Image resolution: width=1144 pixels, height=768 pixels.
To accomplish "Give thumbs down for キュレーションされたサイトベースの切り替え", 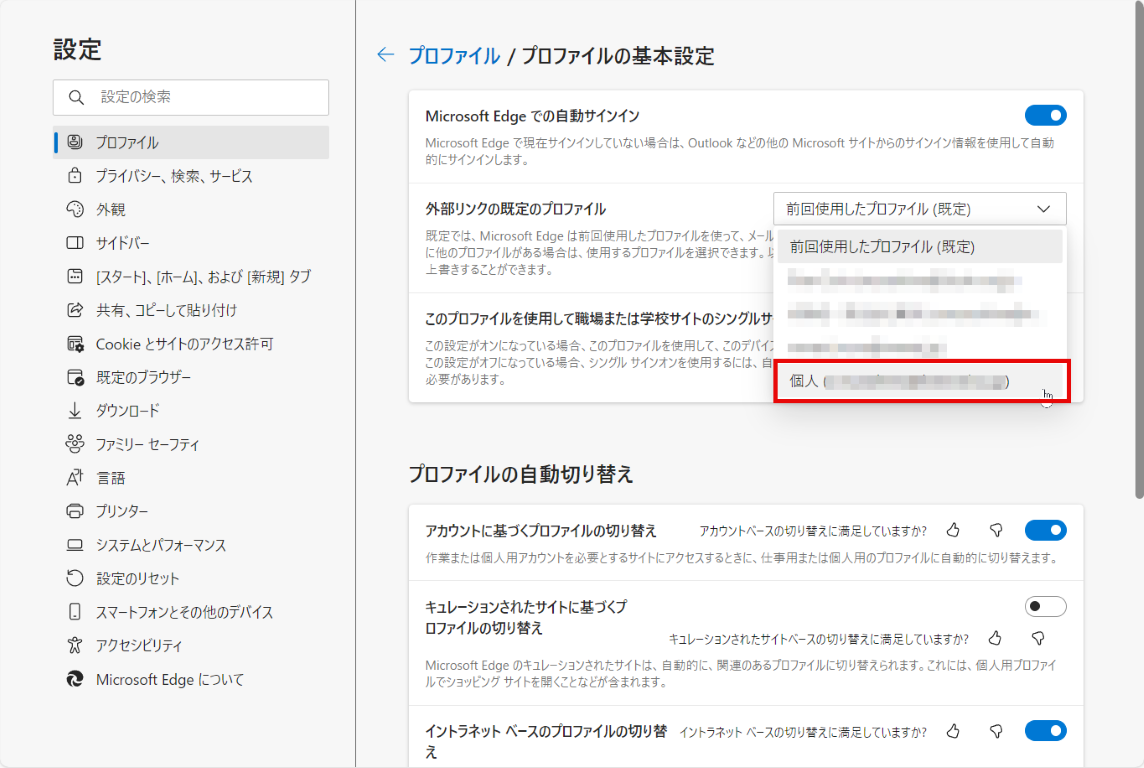I will (x=1038, y=639).
